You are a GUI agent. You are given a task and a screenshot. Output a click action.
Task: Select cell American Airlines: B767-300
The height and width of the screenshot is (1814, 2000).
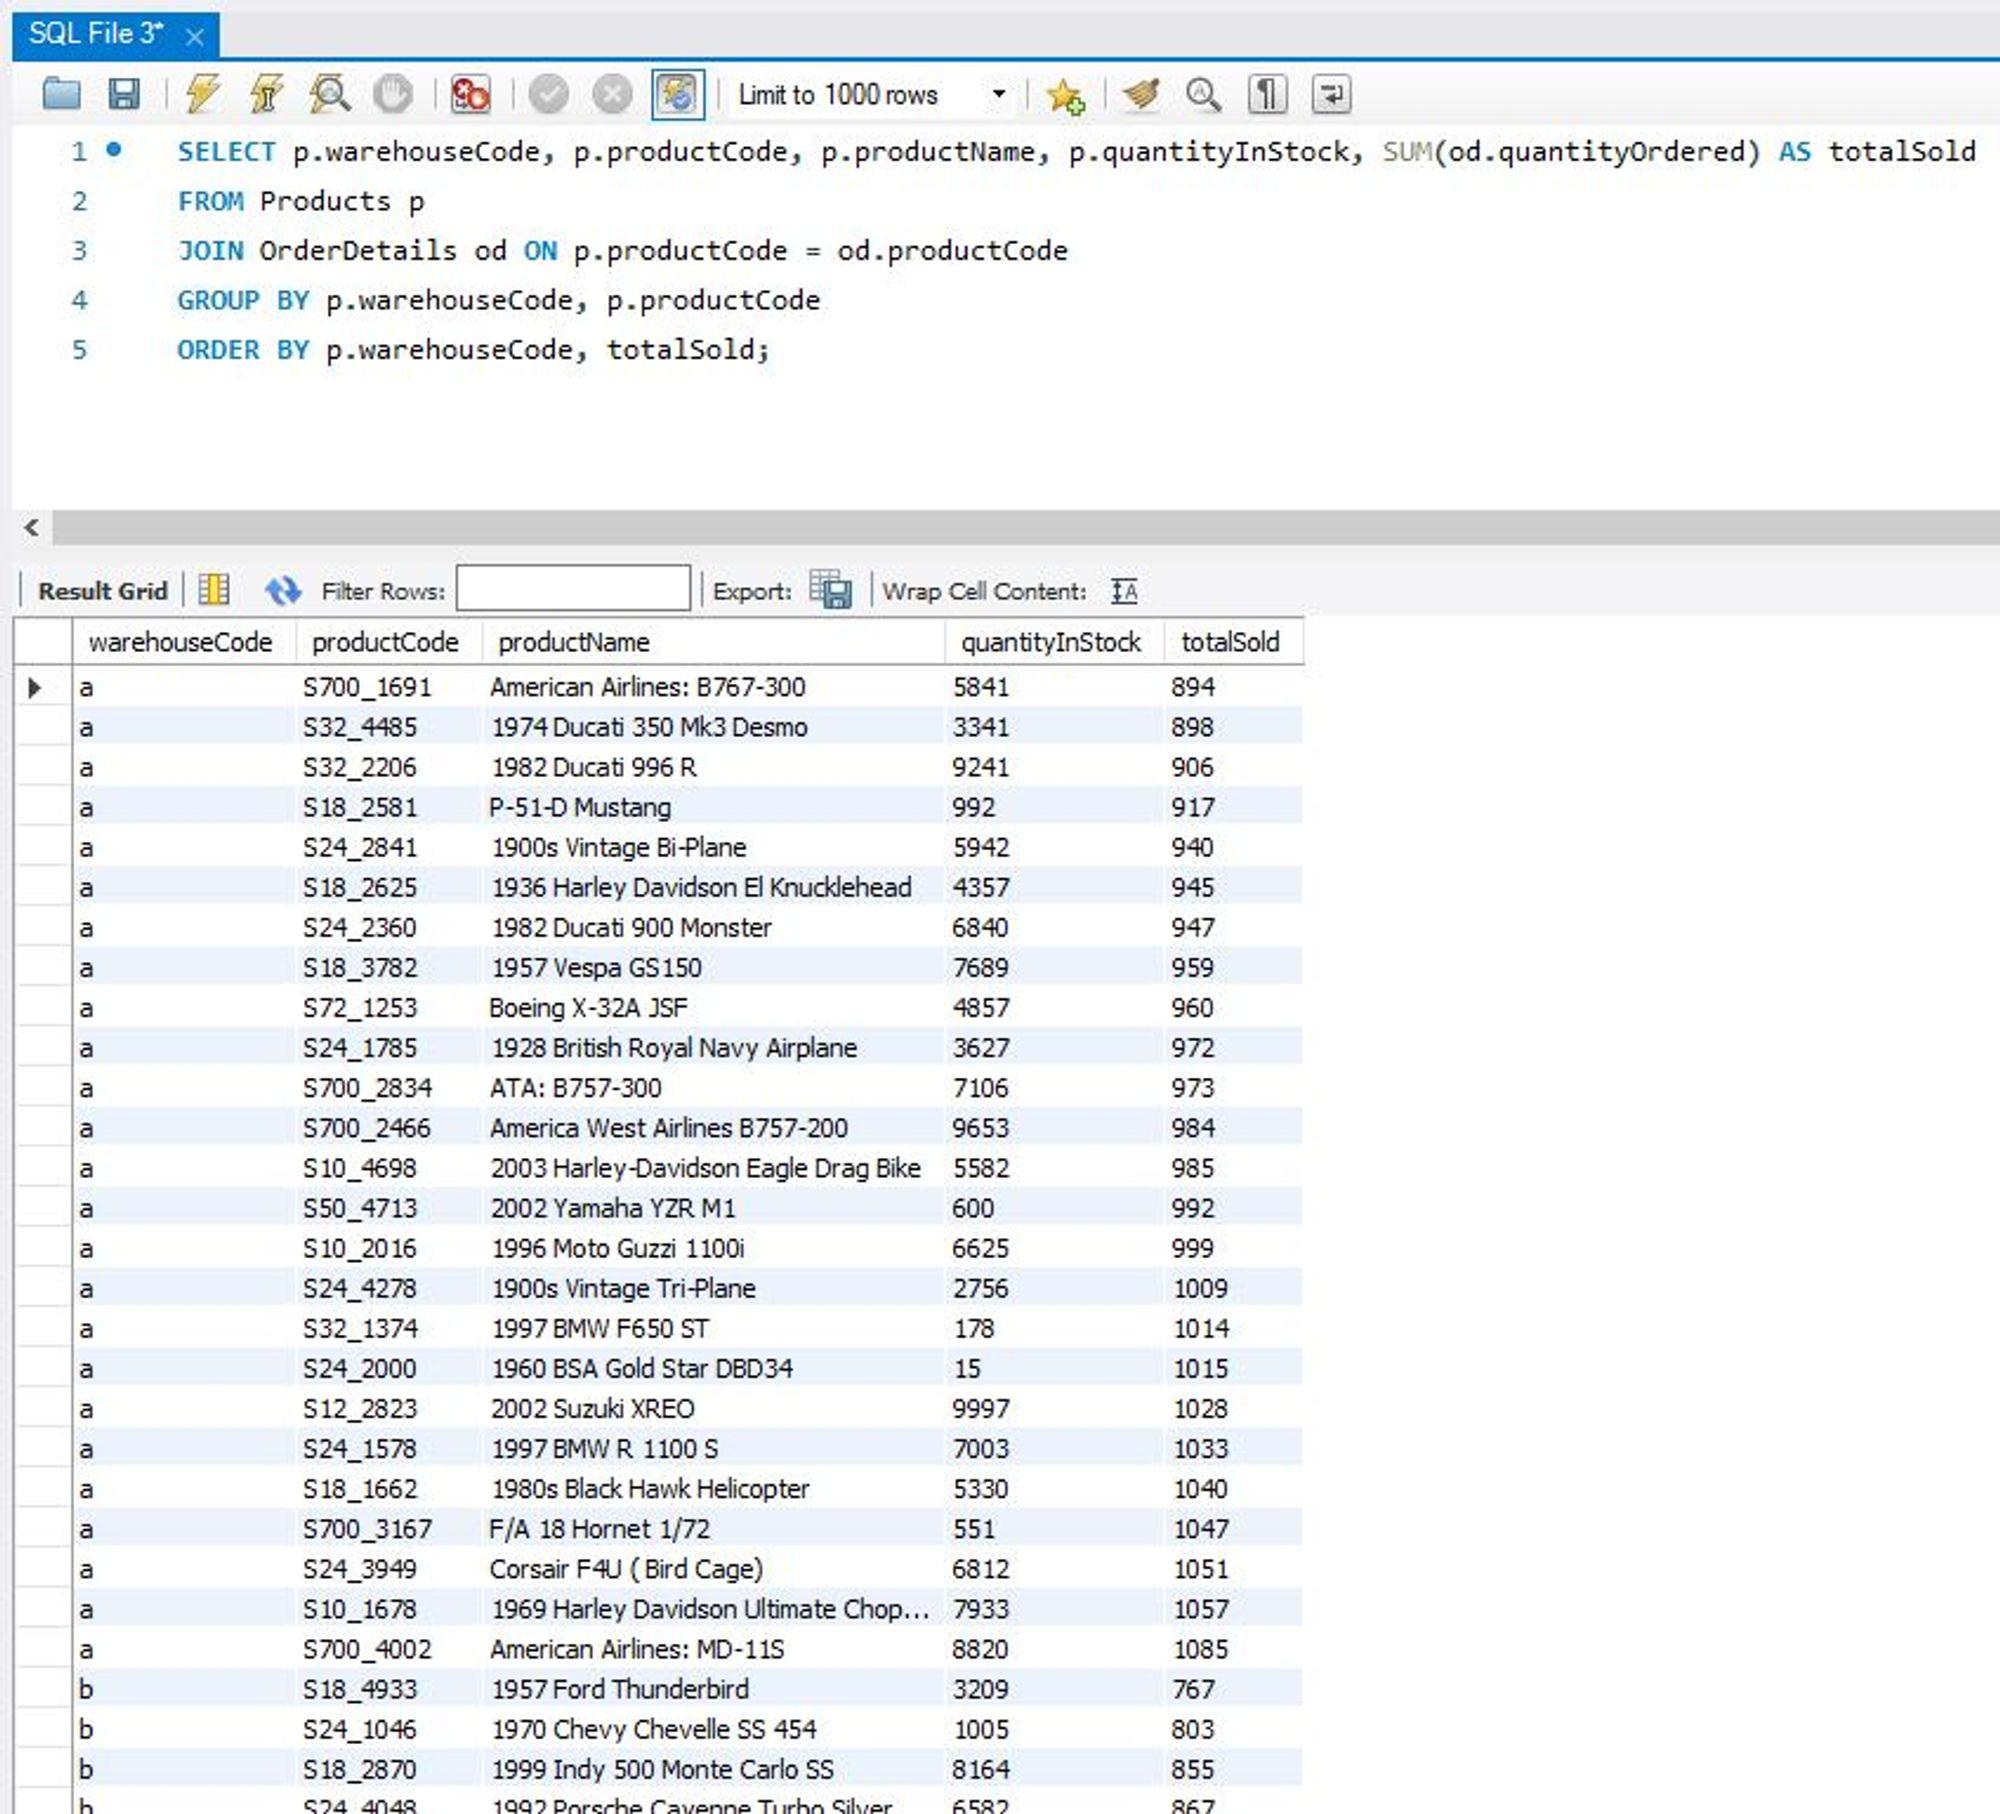click(713, 687)
